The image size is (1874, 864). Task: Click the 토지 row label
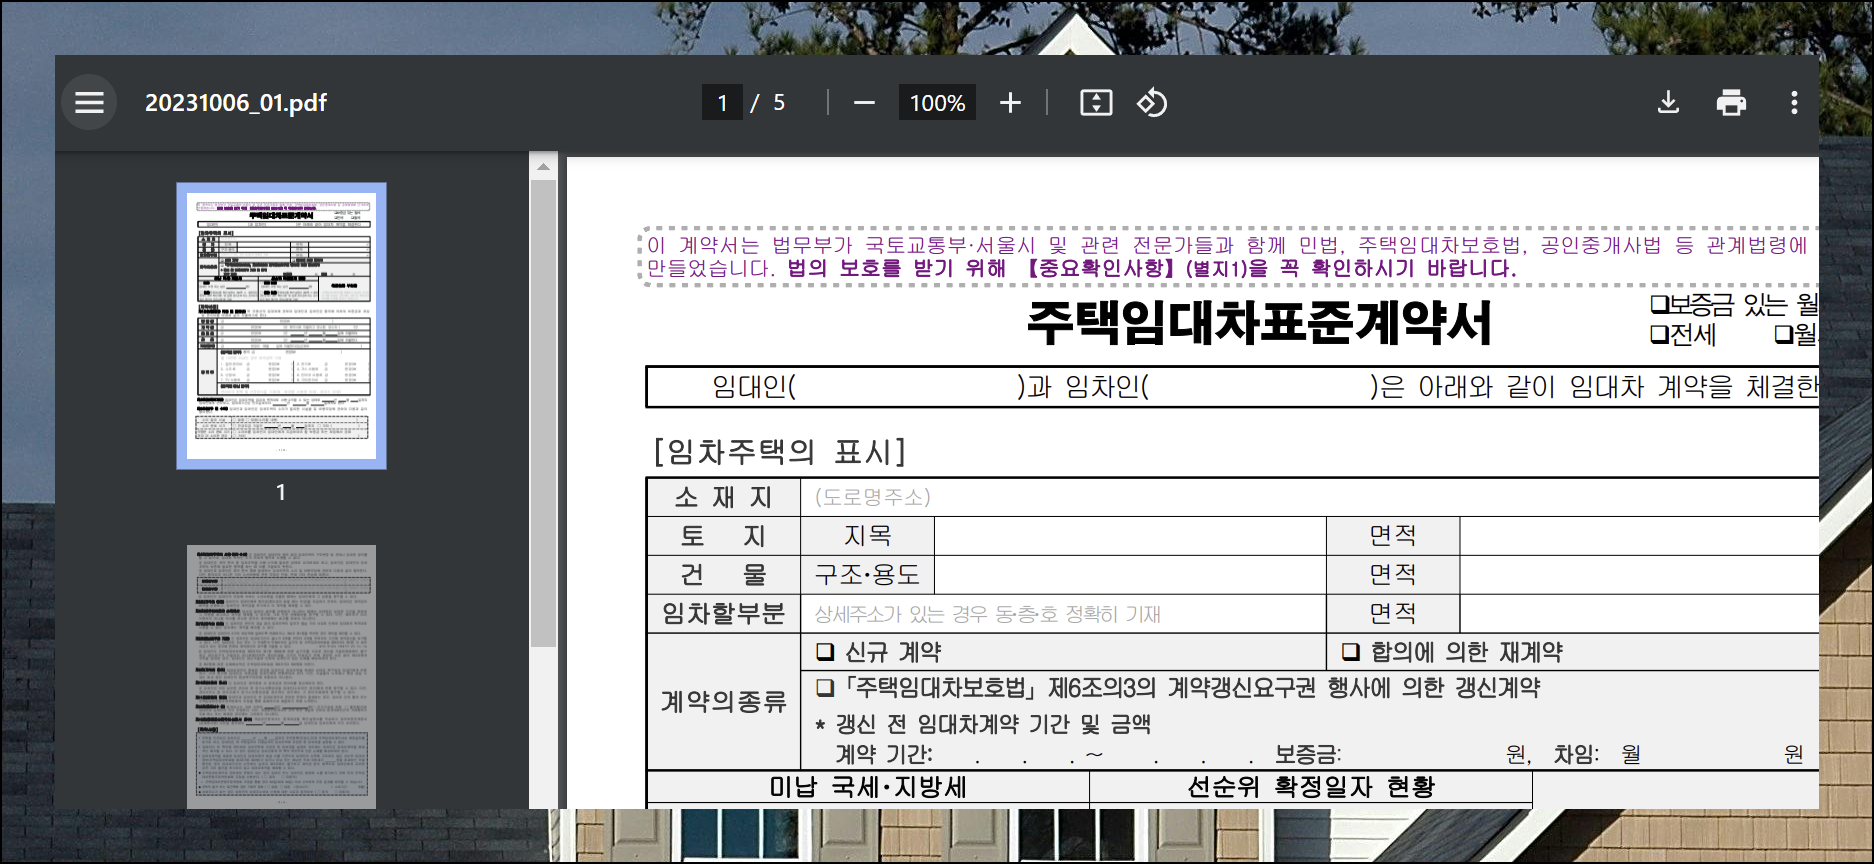[723, 536]
